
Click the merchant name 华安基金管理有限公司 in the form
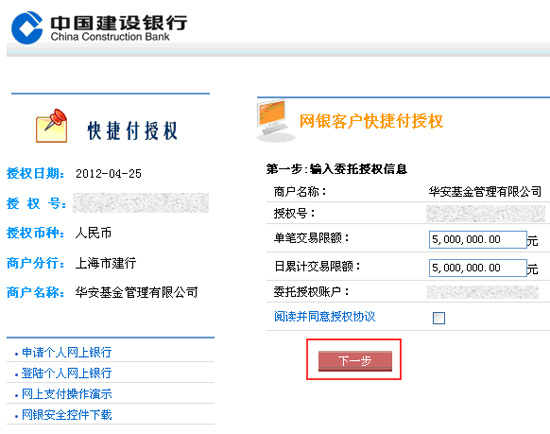click(x=485, y=192)
